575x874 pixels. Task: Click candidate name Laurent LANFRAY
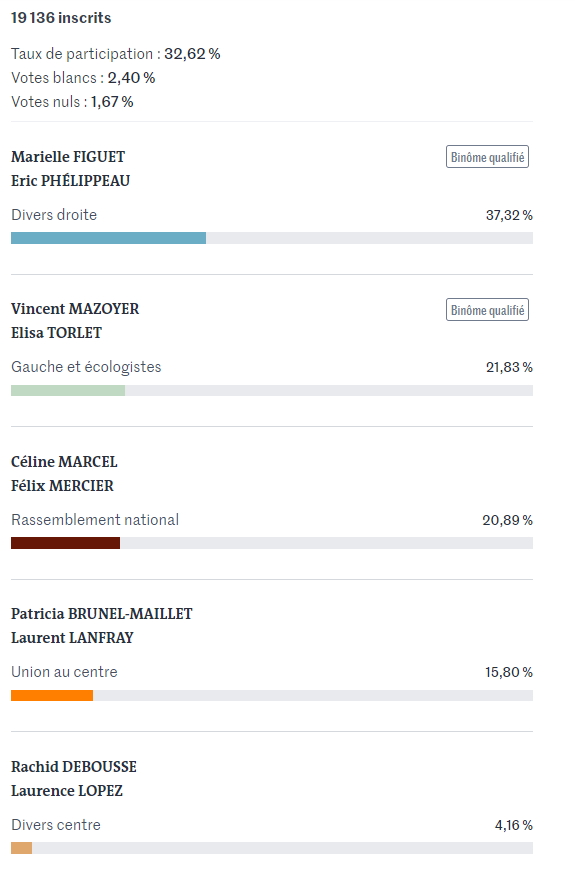pos(72,638)
